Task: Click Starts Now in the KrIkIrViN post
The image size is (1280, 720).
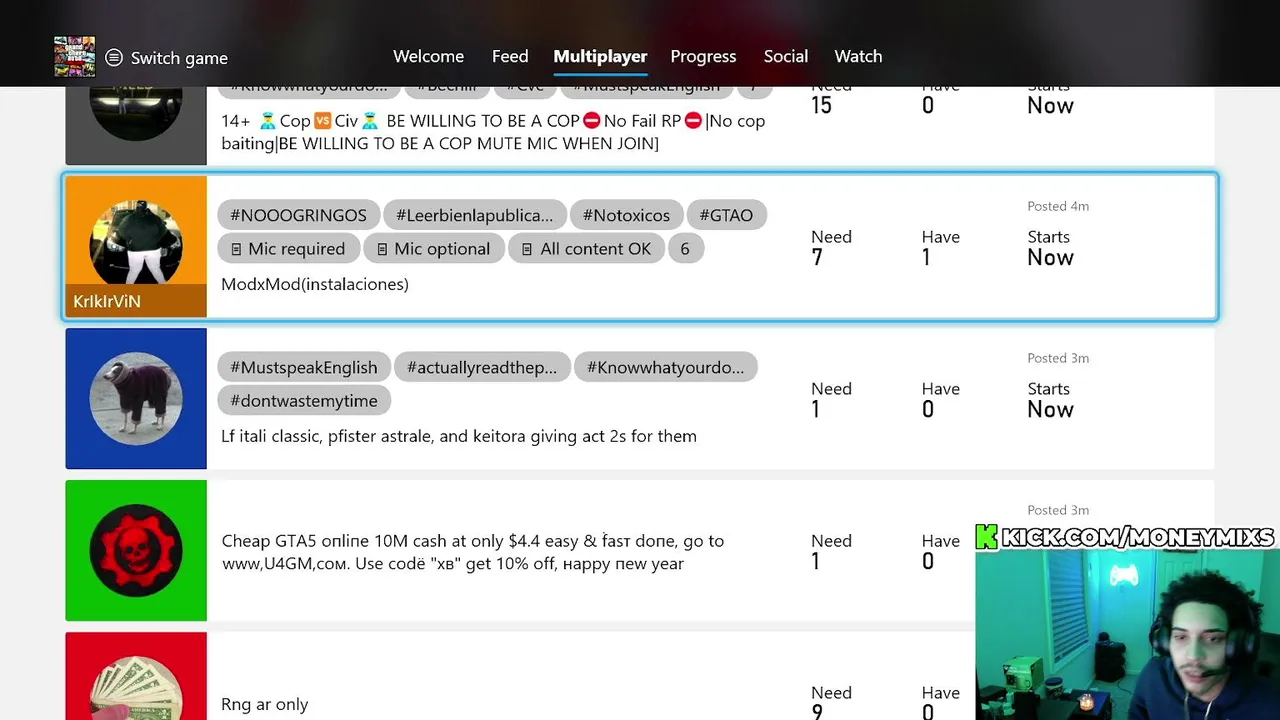Action: coord(1050,248)
